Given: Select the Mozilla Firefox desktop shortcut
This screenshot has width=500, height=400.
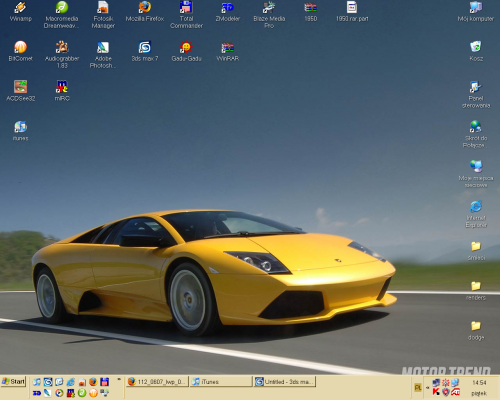Looking at the screenshot, I should coord(145,12).
